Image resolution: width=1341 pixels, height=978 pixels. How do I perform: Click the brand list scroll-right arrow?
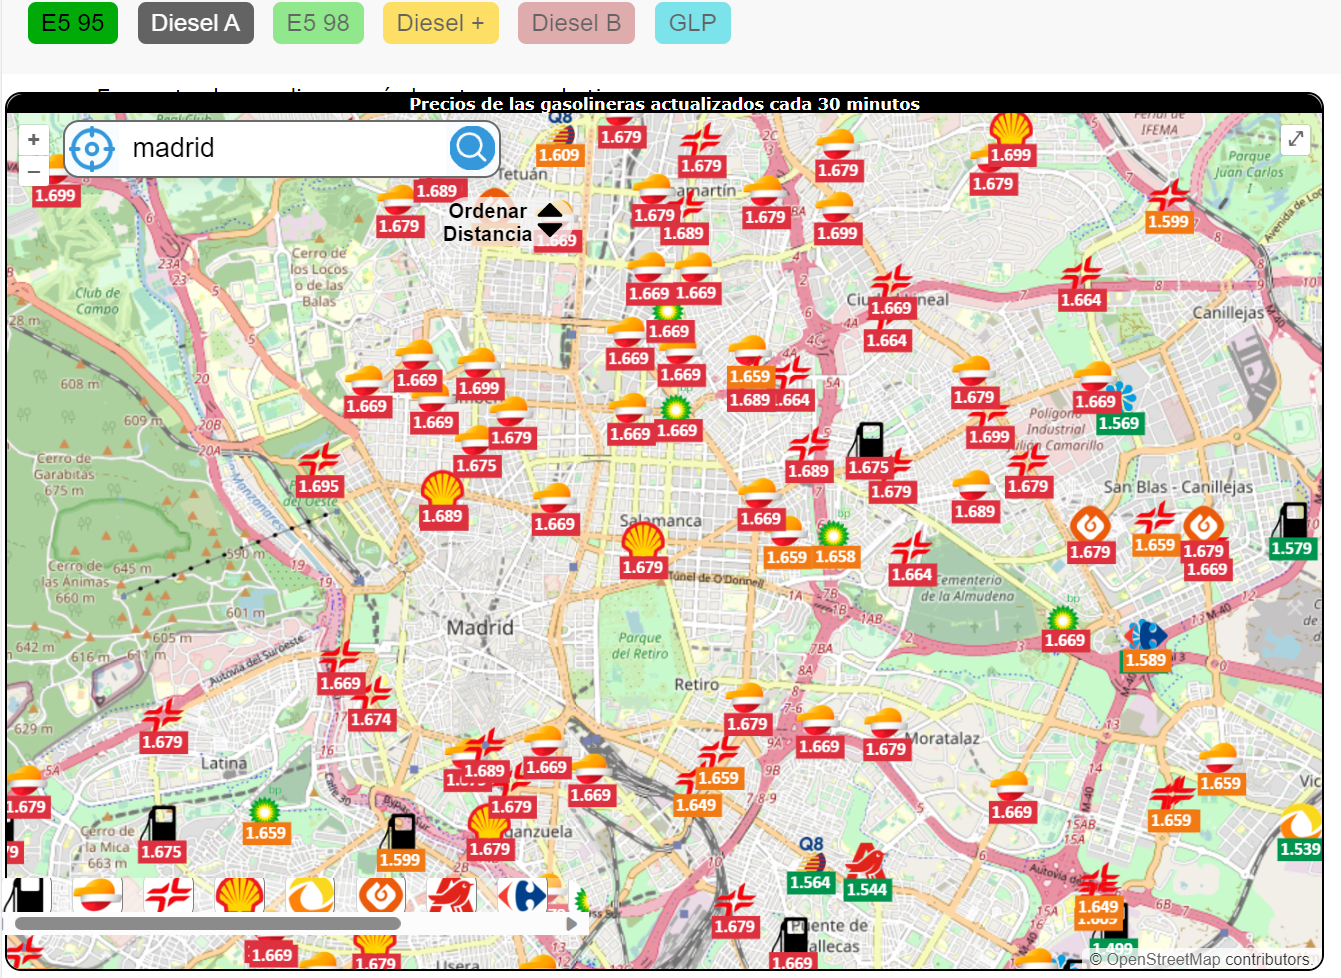pos(572,924)
